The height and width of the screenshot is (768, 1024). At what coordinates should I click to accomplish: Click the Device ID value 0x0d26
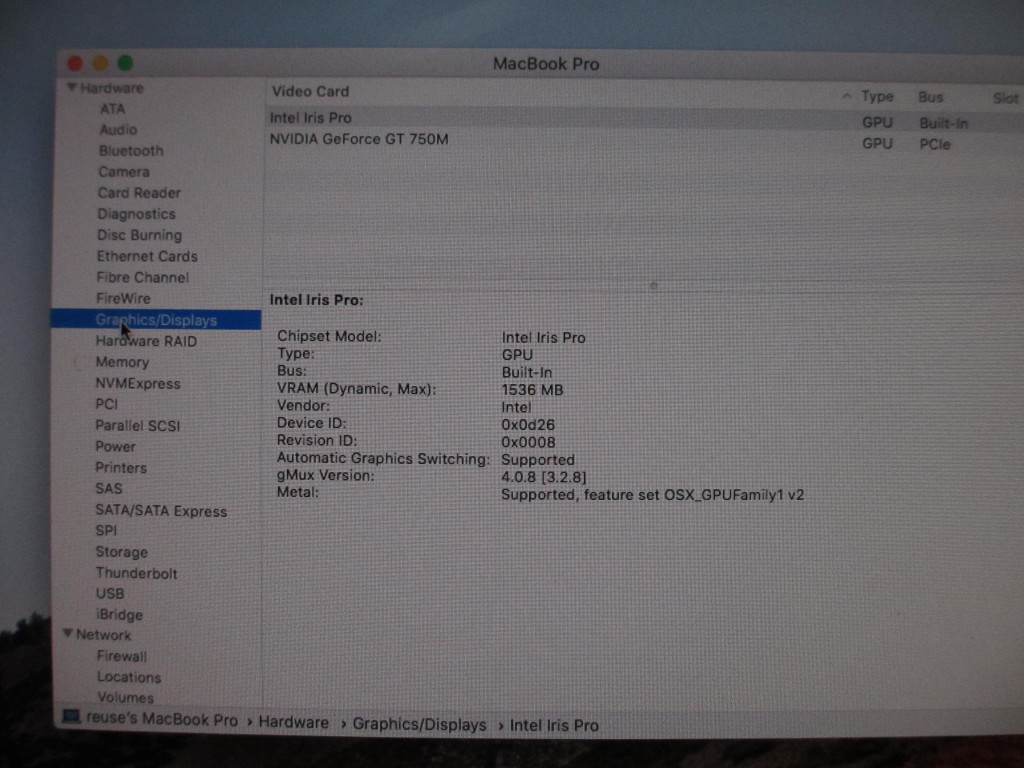pos(528,424)
